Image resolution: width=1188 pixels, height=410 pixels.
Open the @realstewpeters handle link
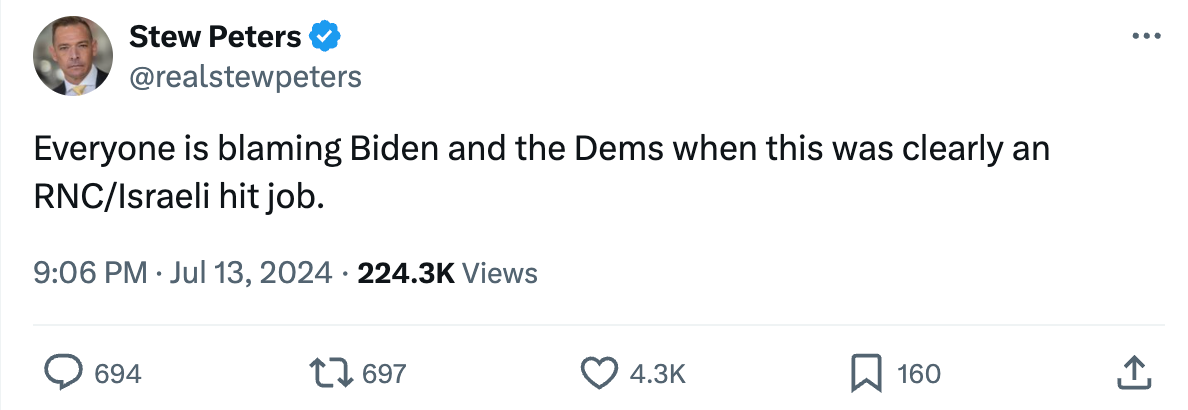click(245, 76)
